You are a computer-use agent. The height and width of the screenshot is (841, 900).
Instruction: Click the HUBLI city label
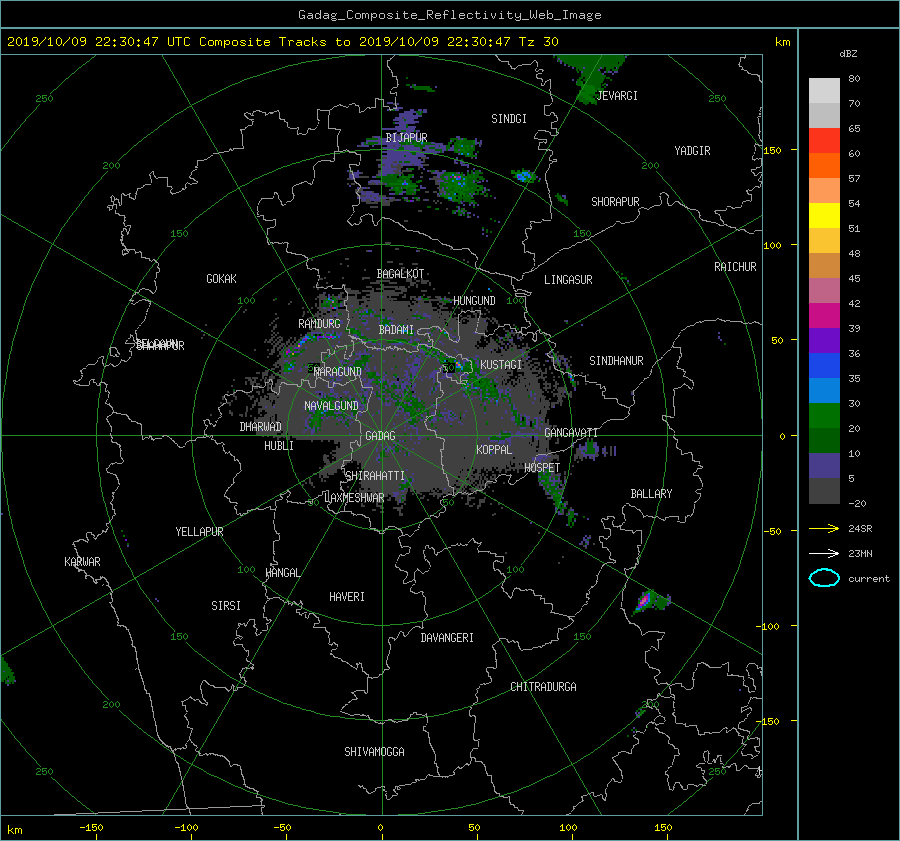coord(279,446)
